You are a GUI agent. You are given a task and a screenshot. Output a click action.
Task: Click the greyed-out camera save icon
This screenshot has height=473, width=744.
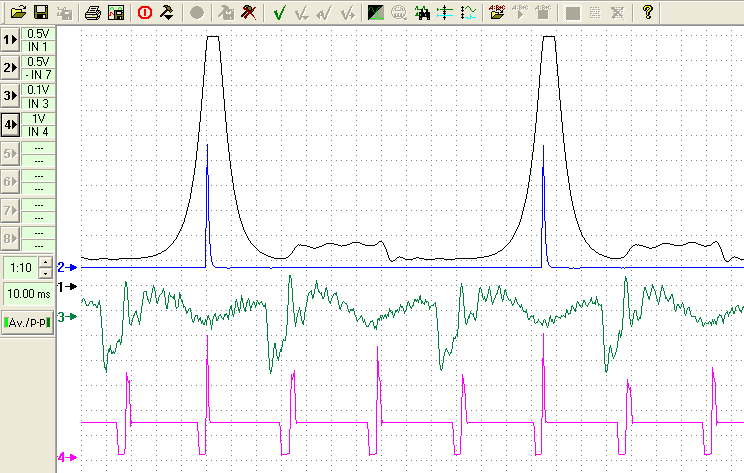click(64, 12)
